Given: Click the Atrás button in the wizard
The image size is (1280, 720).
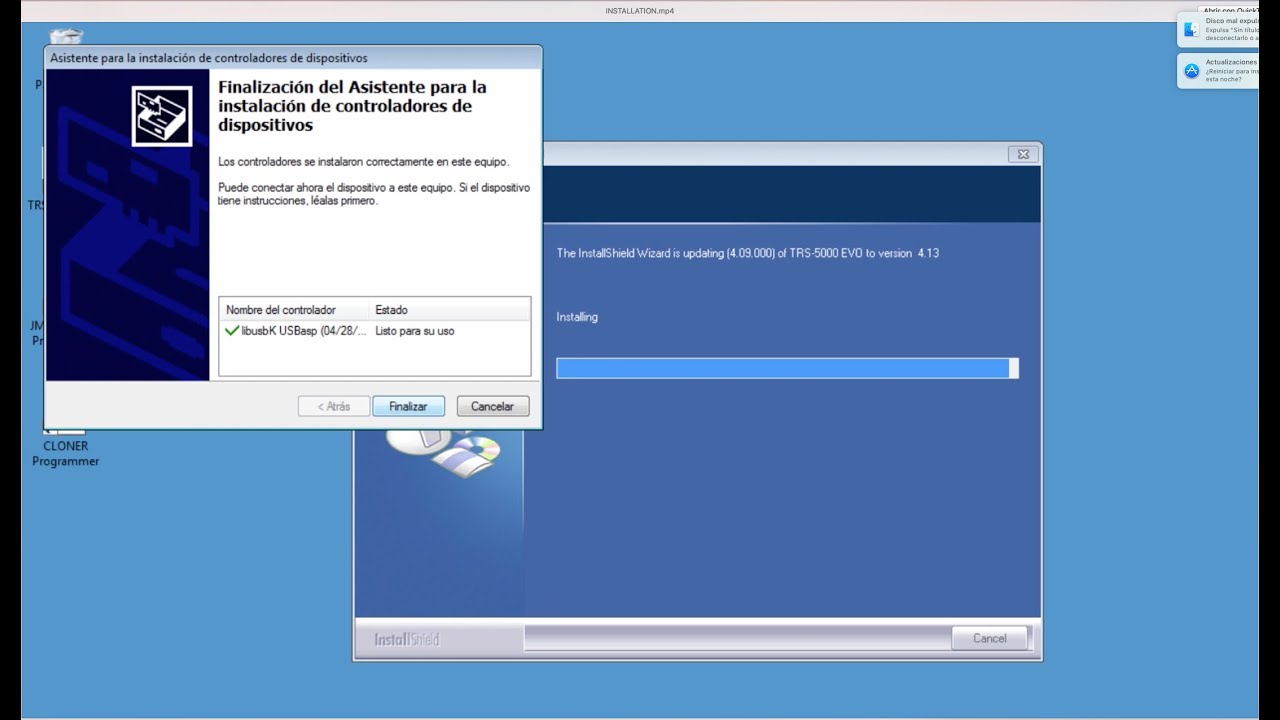Looking at the screenshot, I should pos(334,406).
